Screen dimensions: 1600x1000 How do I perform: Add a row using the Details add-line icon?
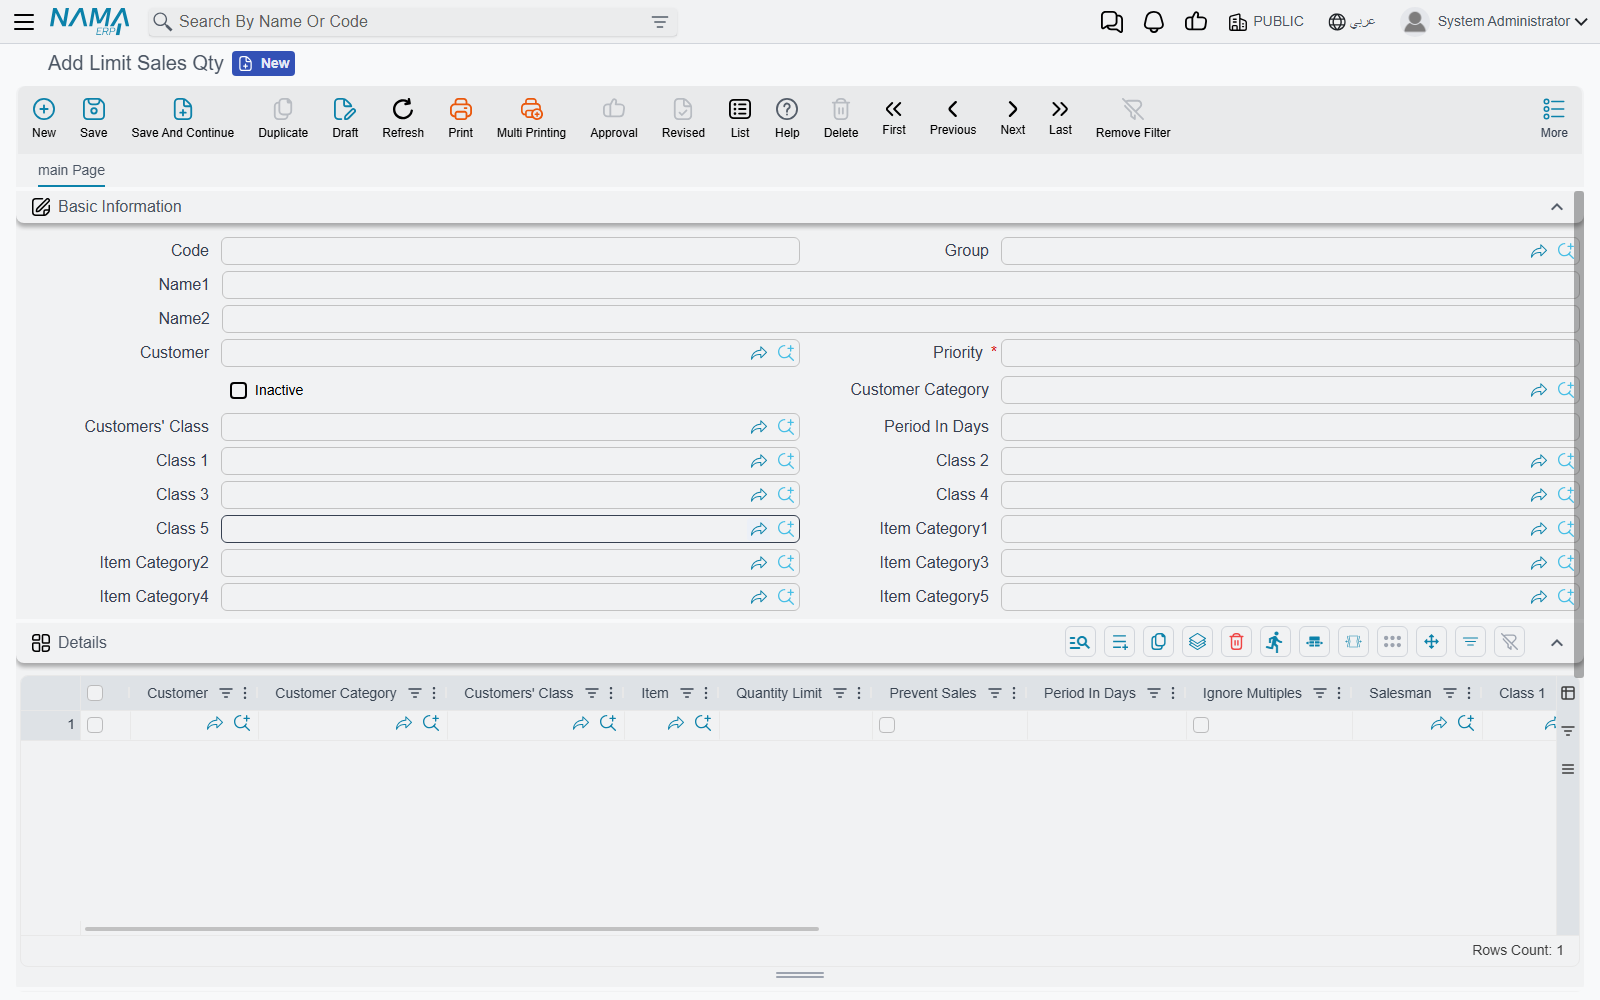(1119, 642)
